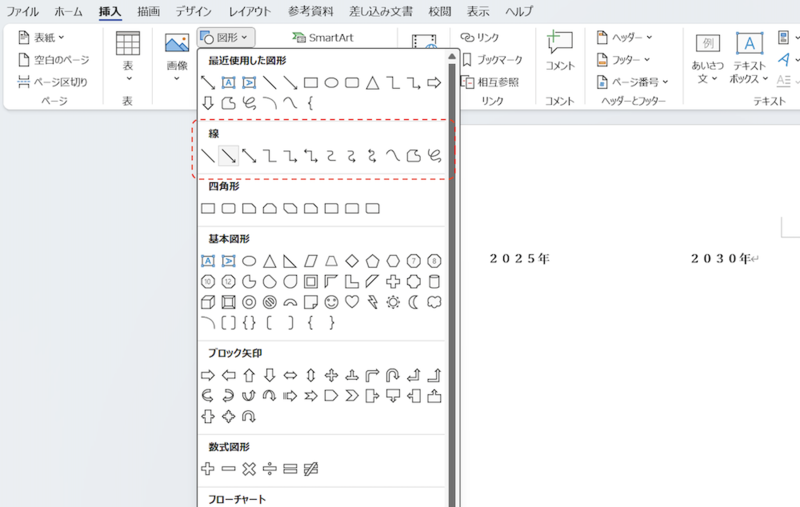Add a コメント comment

[x=560, y=50]
